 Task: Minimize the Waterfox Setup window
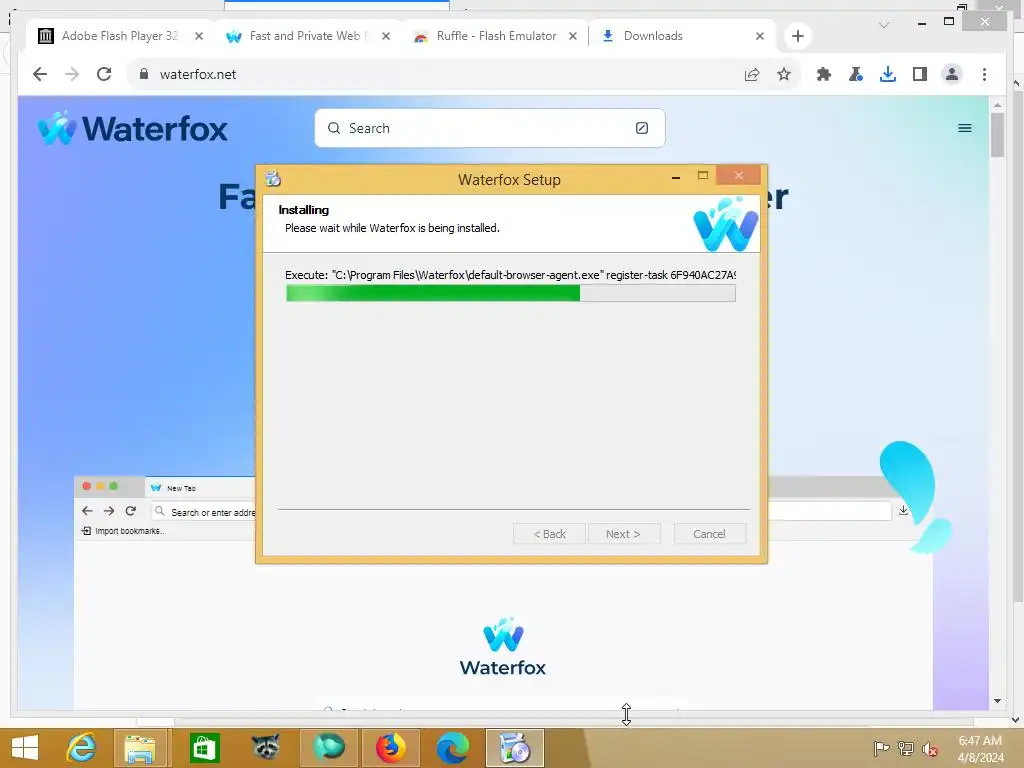[x=676, y=176]
